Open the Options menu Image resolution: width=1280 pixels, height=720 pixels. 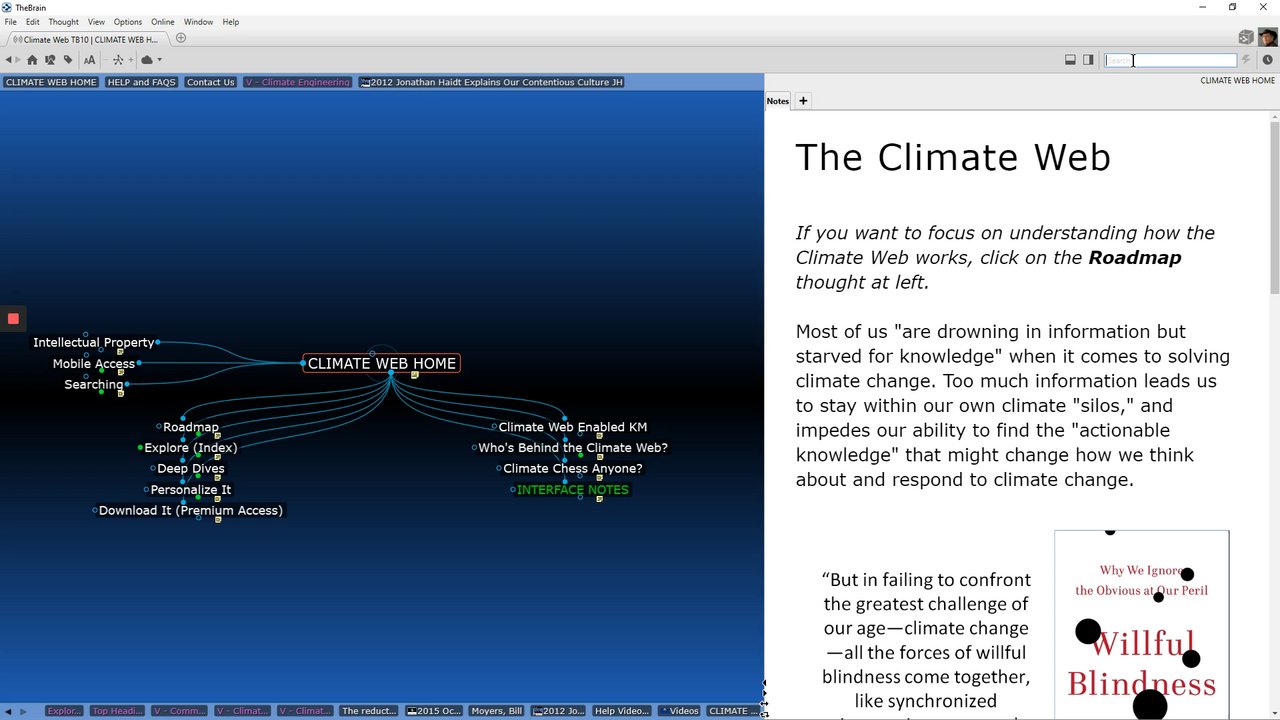[128, 22]
